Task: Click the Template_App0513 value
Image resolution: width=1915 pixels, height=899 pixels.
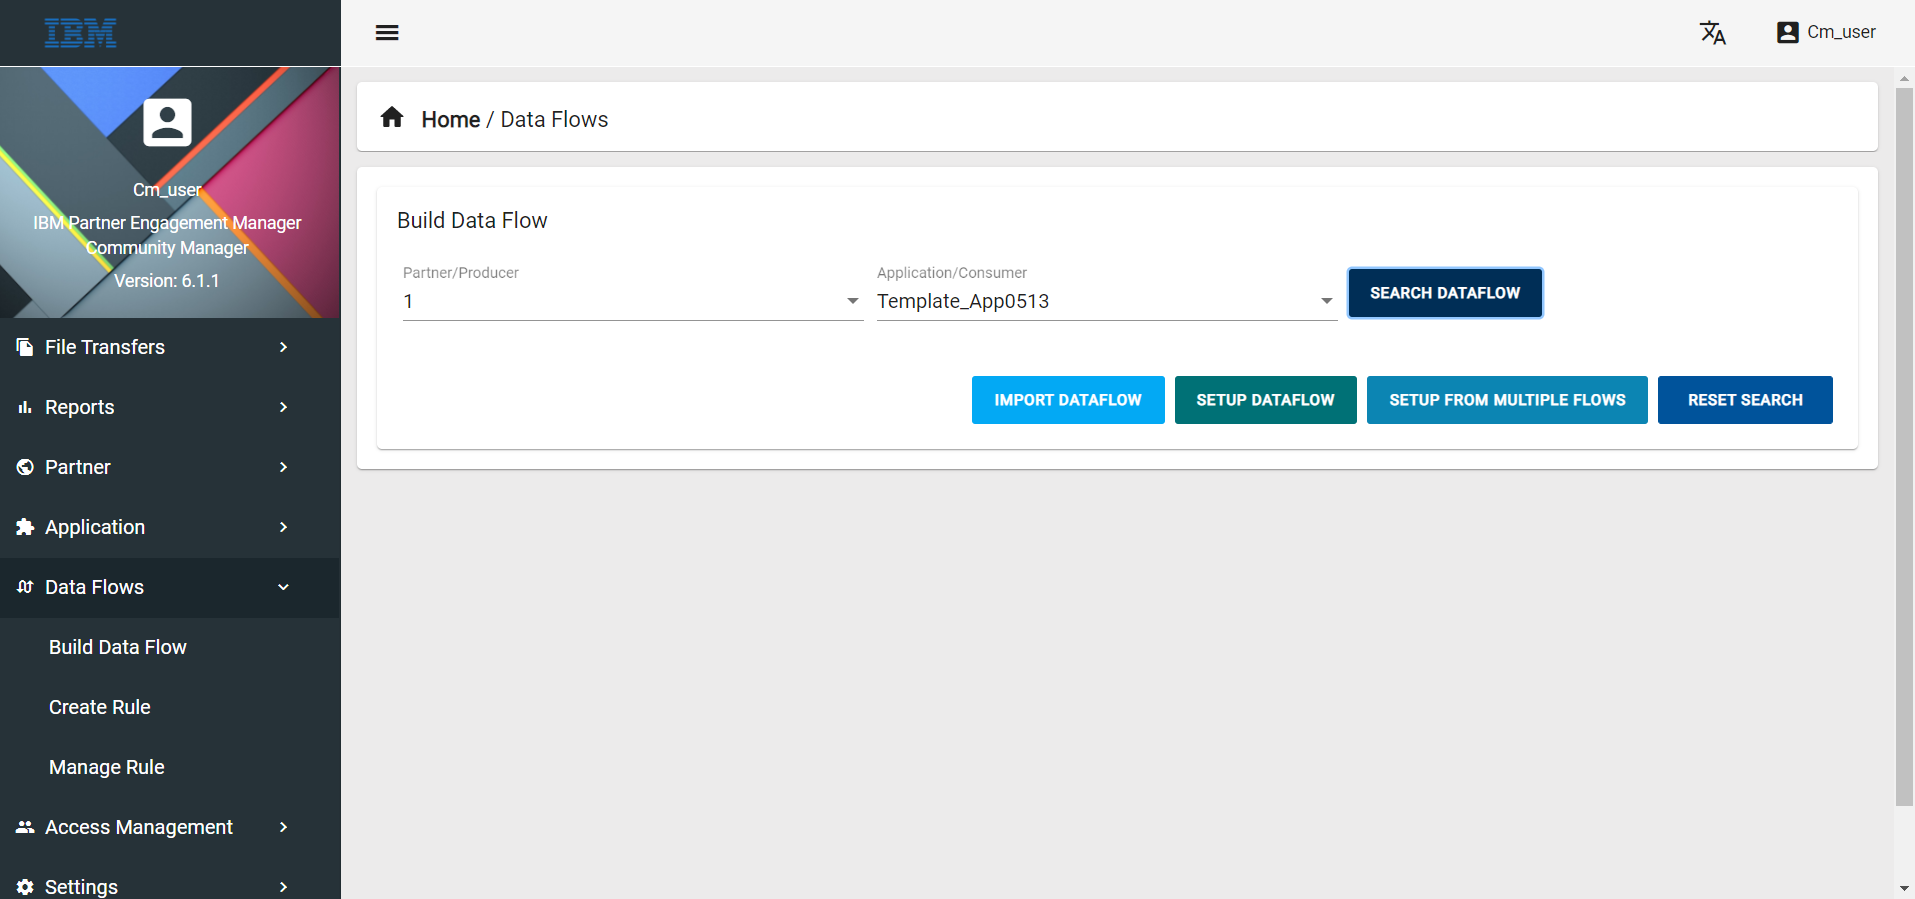Action: 963,301
